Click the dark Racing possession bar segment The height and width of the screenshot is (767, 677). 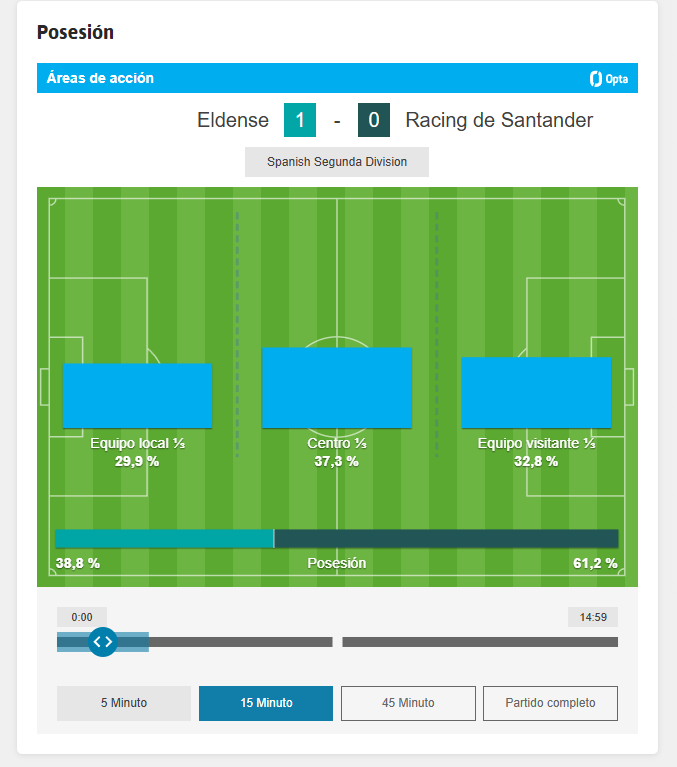click(447, 539)
